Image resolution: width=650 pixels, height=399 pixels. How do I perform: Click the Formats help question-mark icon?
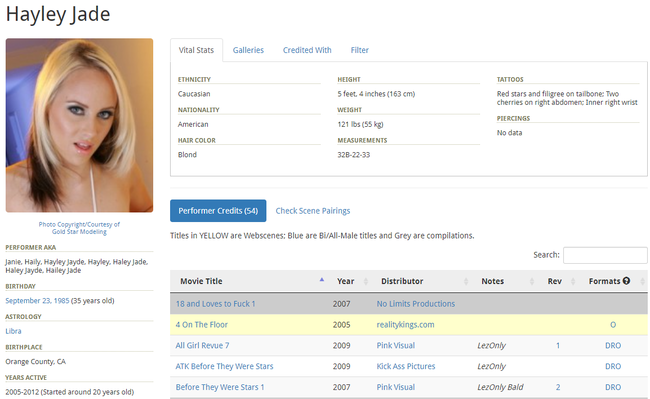click(626, 281)
